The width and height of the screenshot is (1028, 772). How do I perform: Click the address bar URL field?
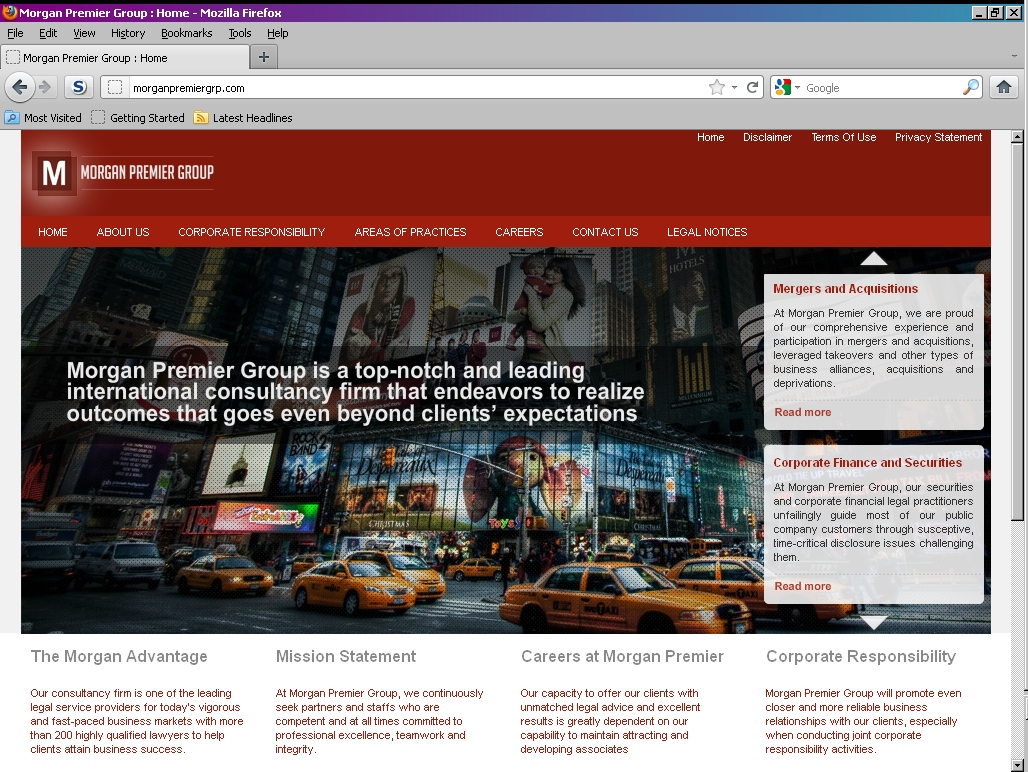417,88
